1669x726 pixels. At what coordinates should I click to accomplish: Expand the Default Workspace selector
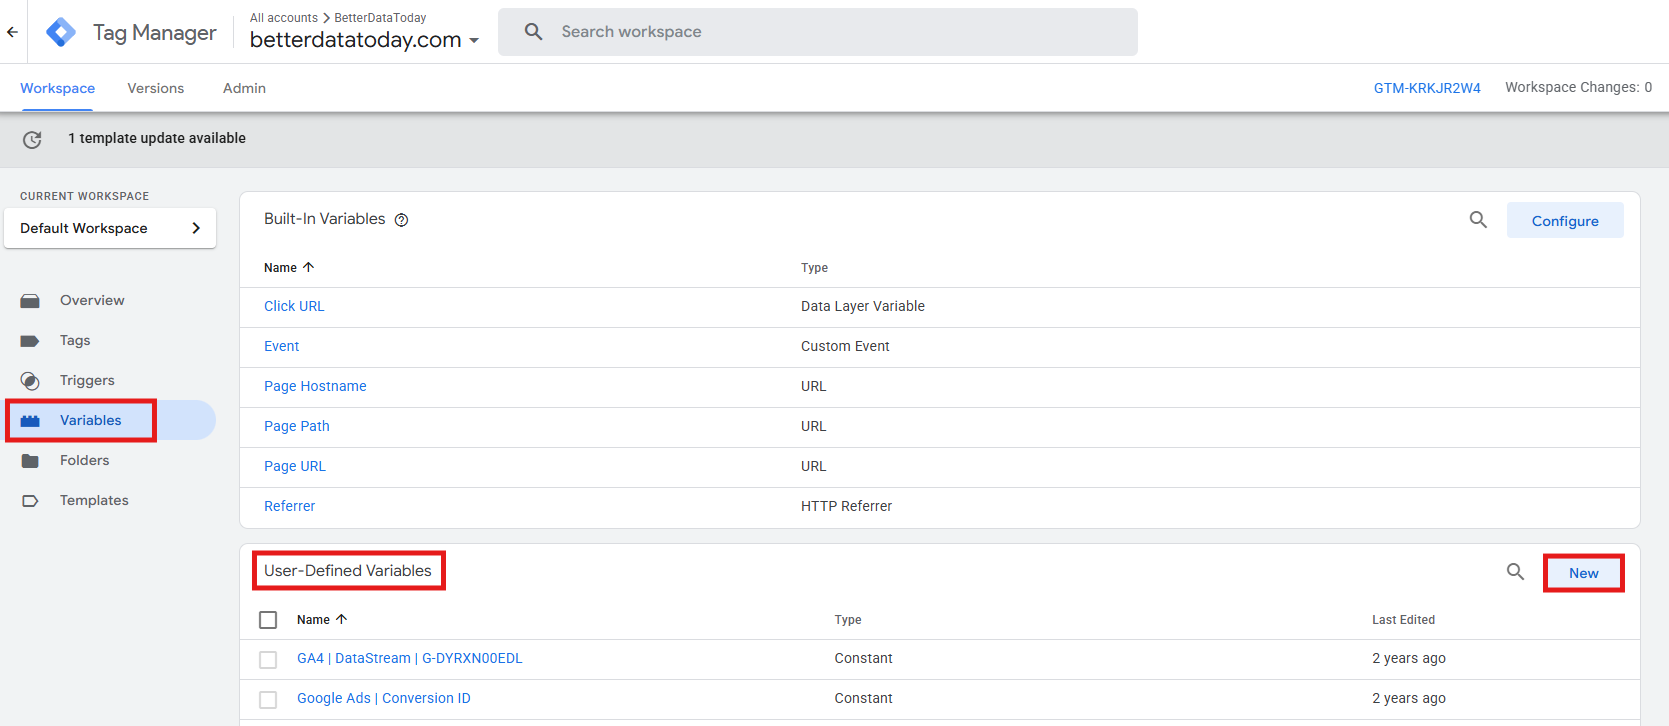pos(110,228)
